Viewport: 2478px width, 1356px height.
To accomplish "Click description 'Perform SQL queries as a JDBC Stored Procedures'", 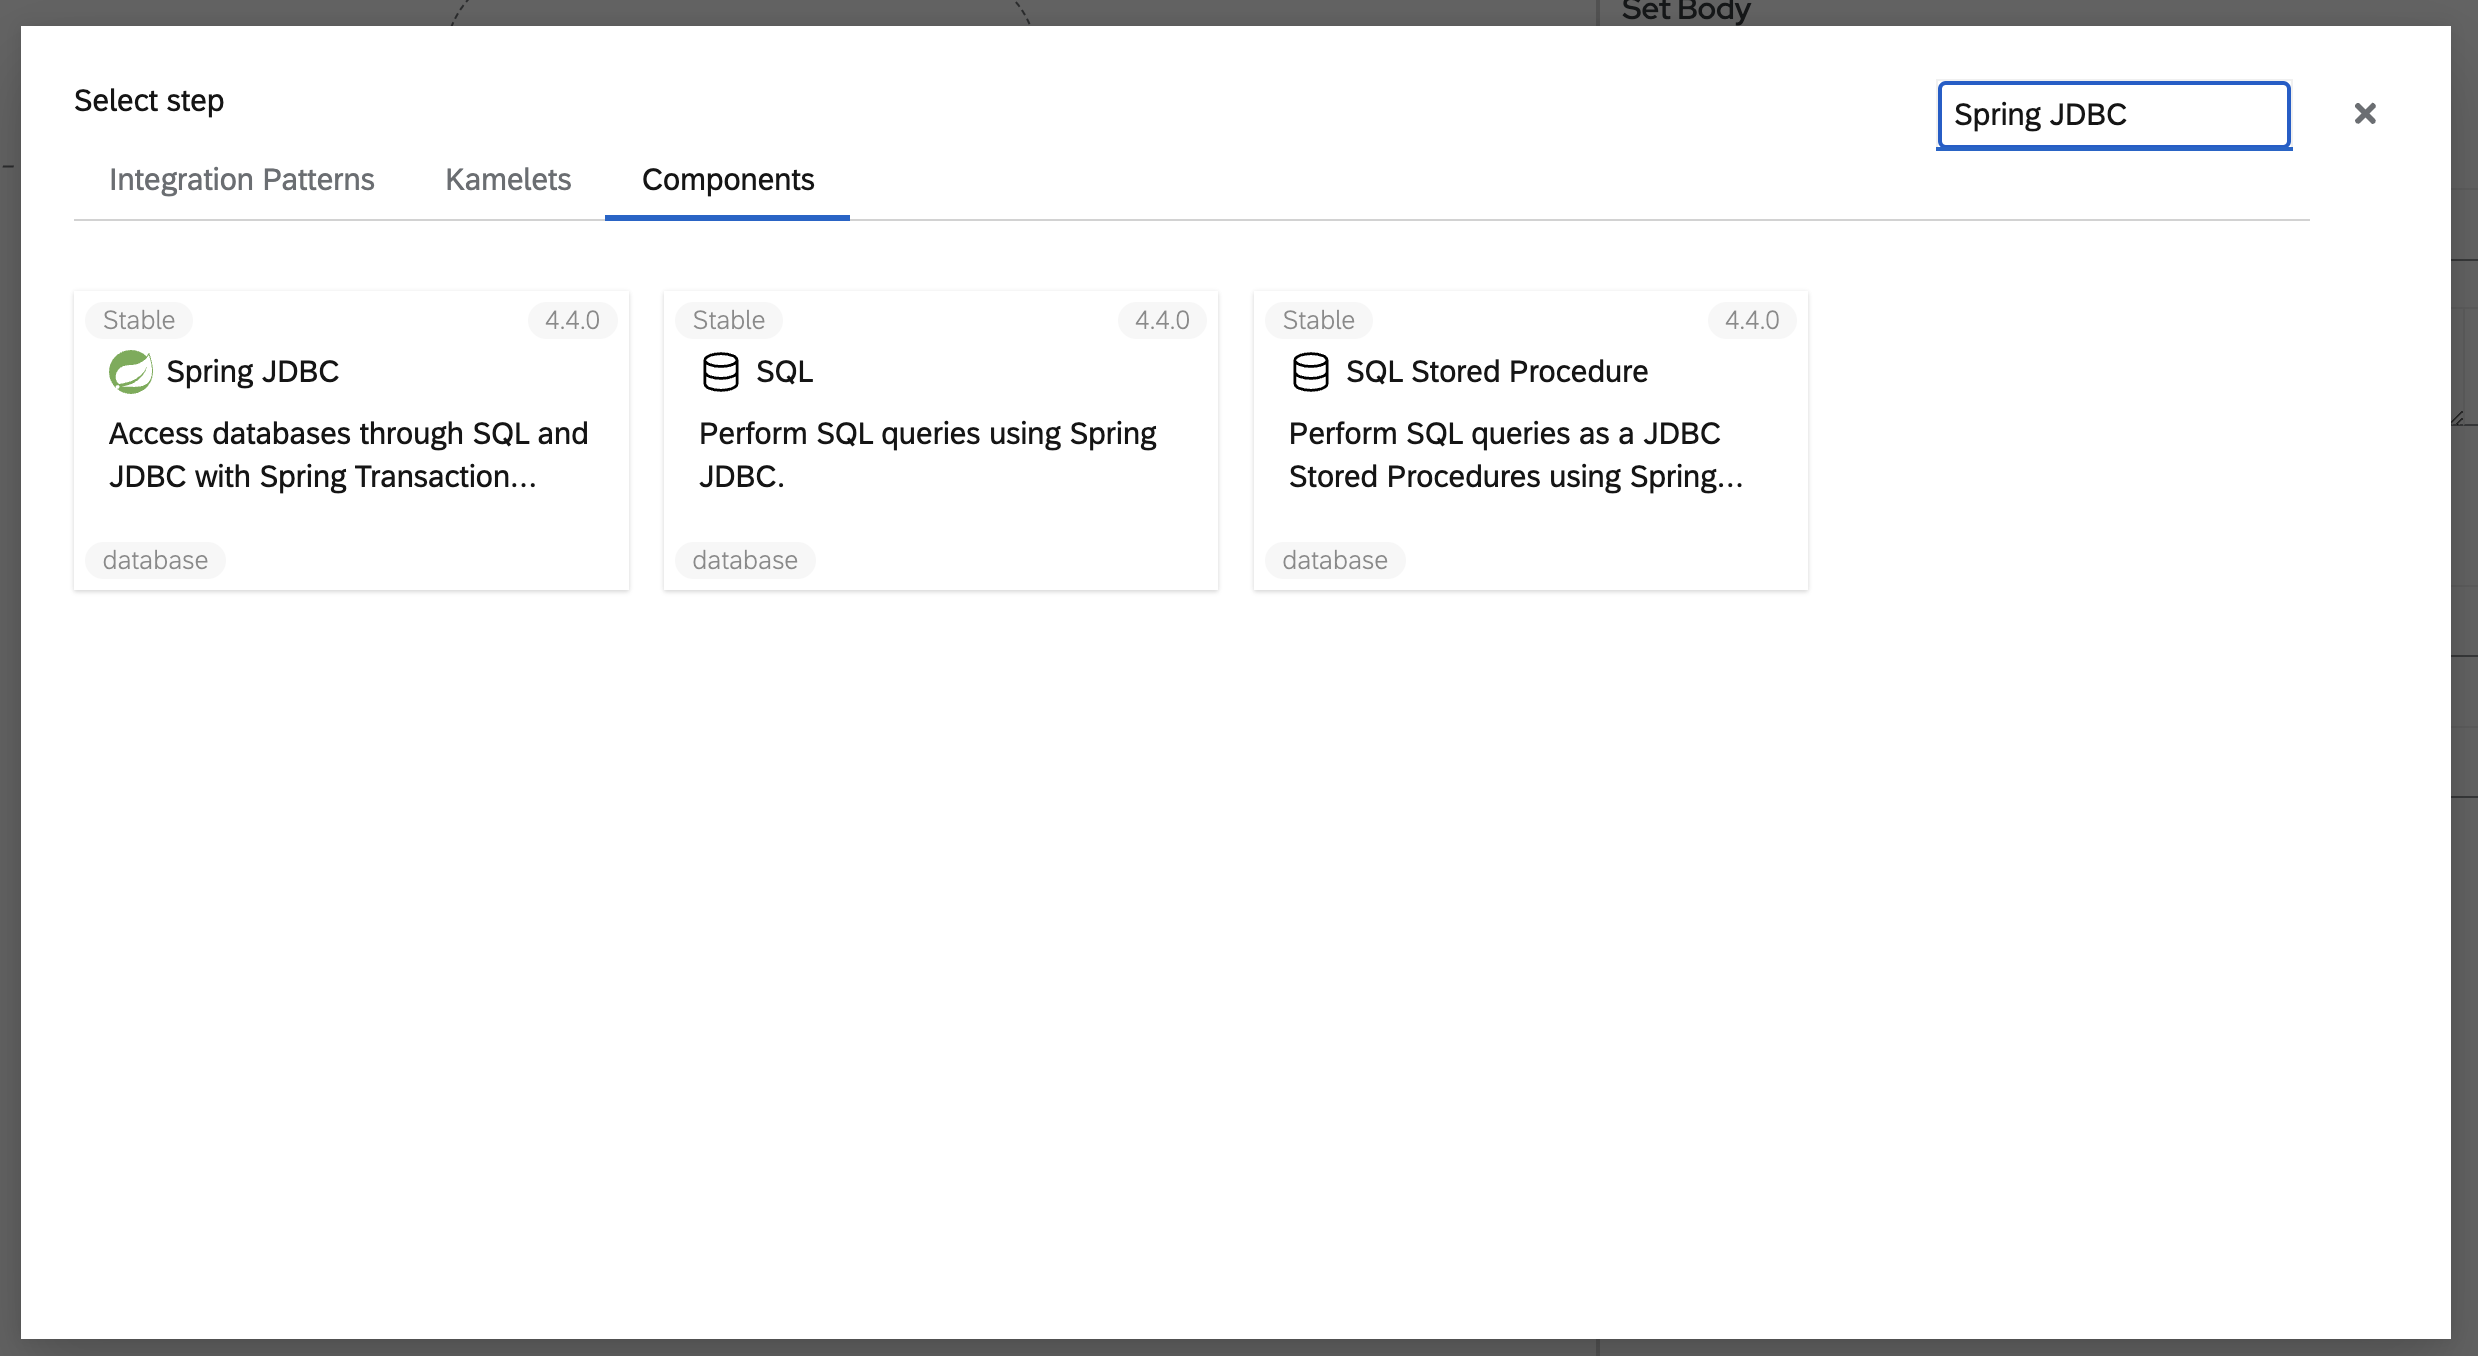I will [1515, 455].
